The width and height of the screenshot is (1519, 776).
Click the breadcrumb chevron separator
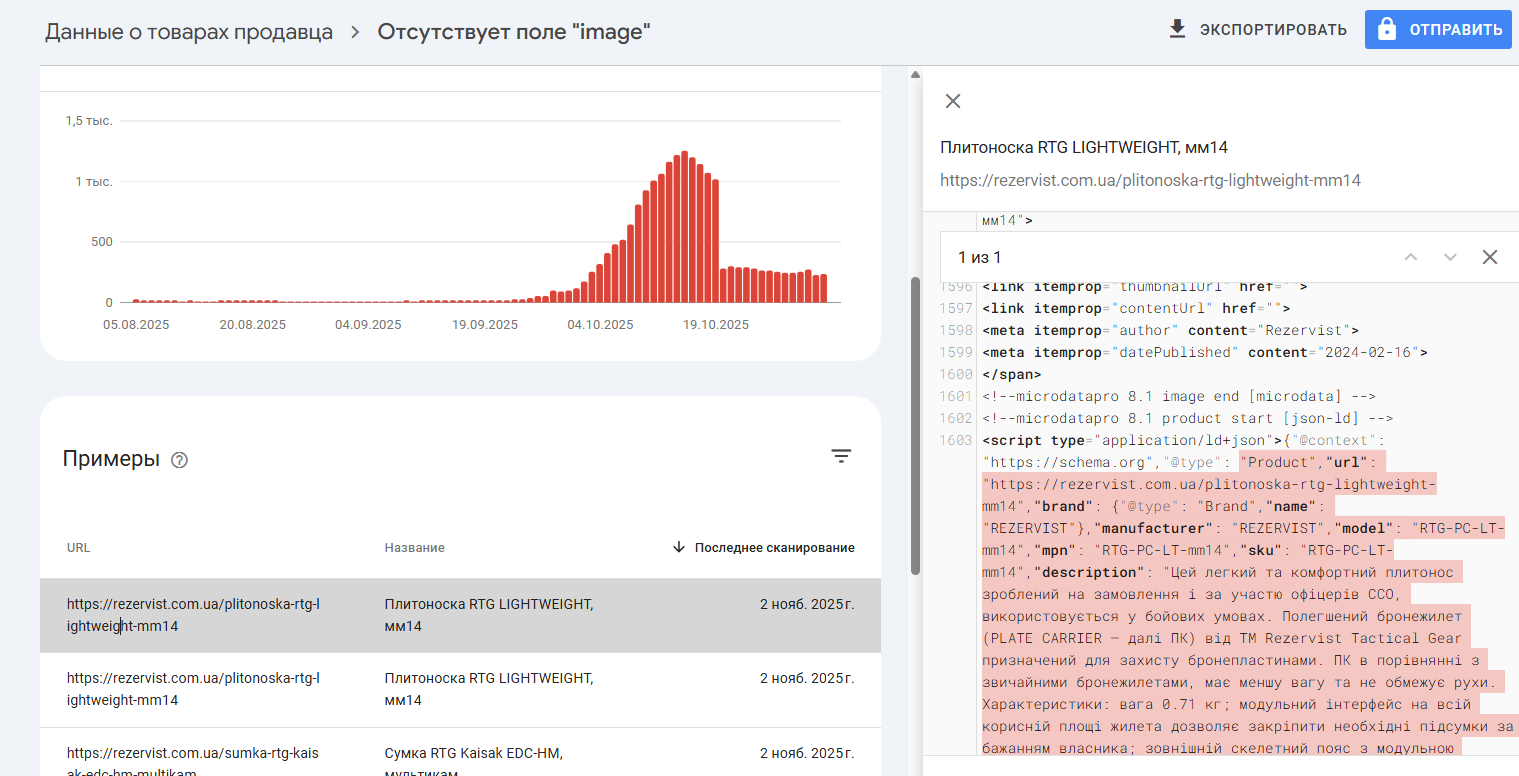pos(355,32)
